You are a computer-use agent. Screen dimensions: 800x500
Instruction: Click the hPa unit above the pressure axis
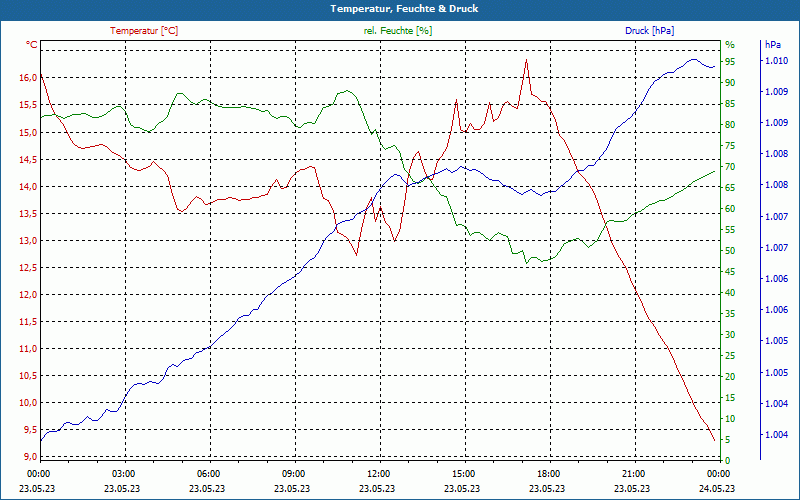(x=772, y=45)
